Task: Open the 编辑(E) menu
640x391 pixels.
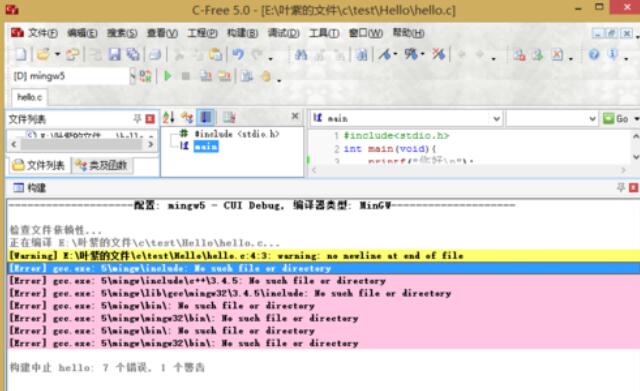Action: [x=82, y=33]
